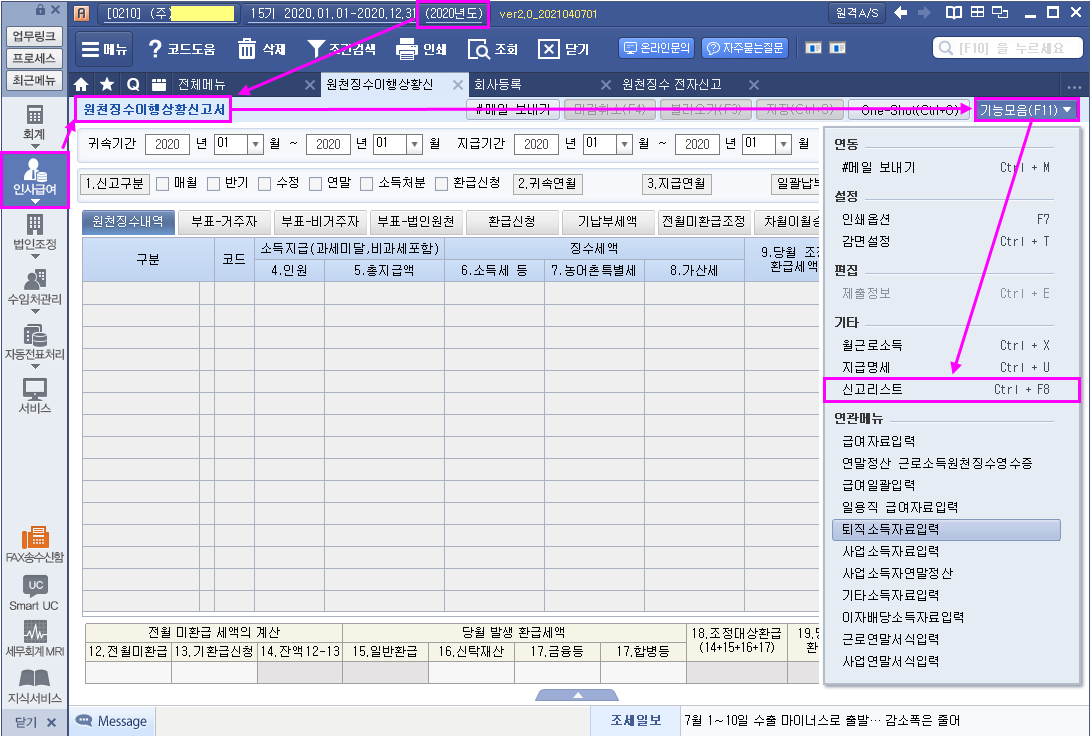Click the F10 search input field
Image resolution: width=1090 pixels, height=736 pixels.
[x=1010, y=48]
